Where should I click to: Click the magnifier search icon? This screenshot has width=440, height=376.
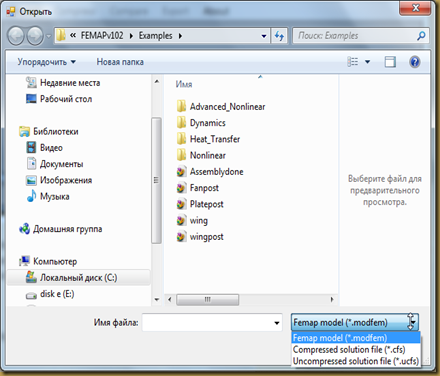[x=421, y=36]
